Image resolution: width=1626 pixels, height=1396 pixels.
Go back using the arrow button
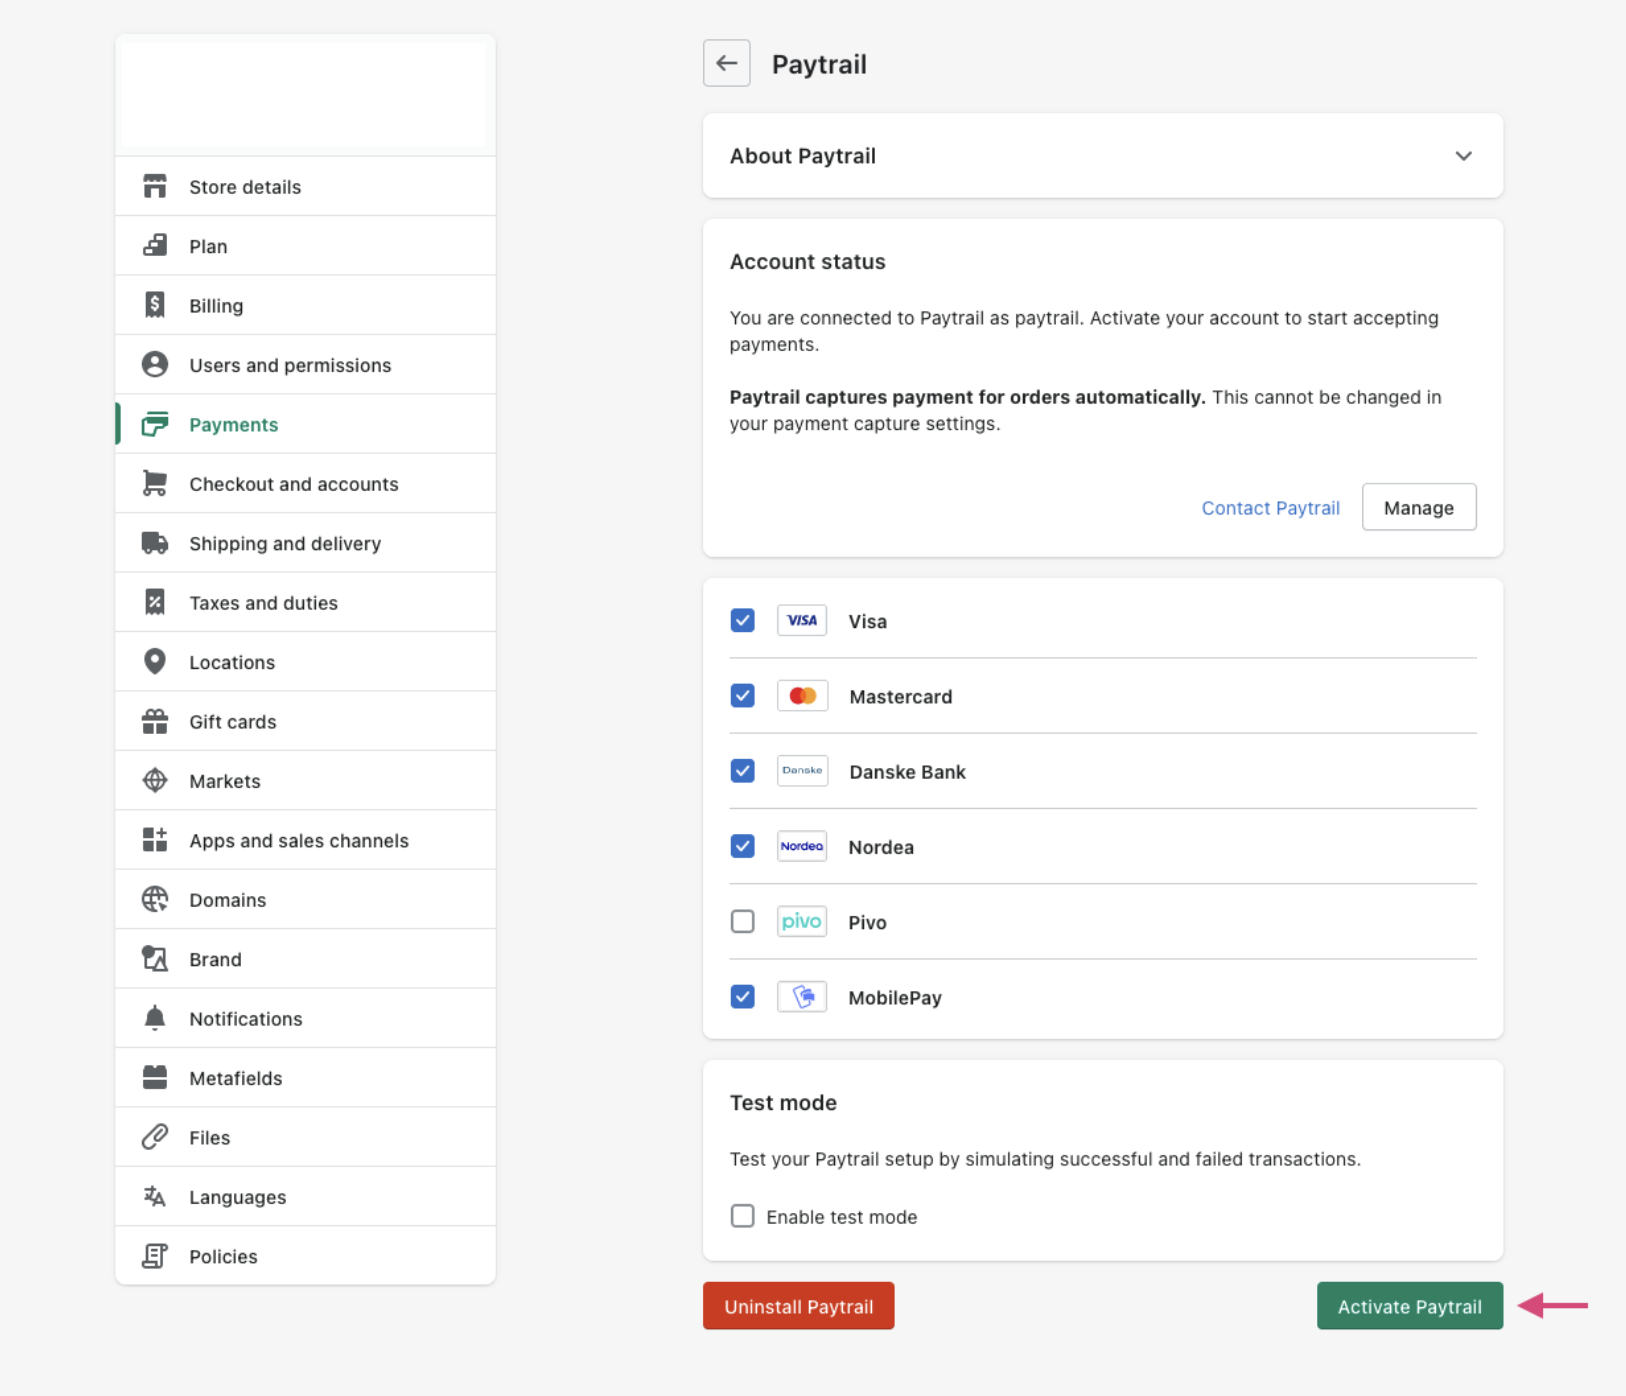tap(726, 64)
